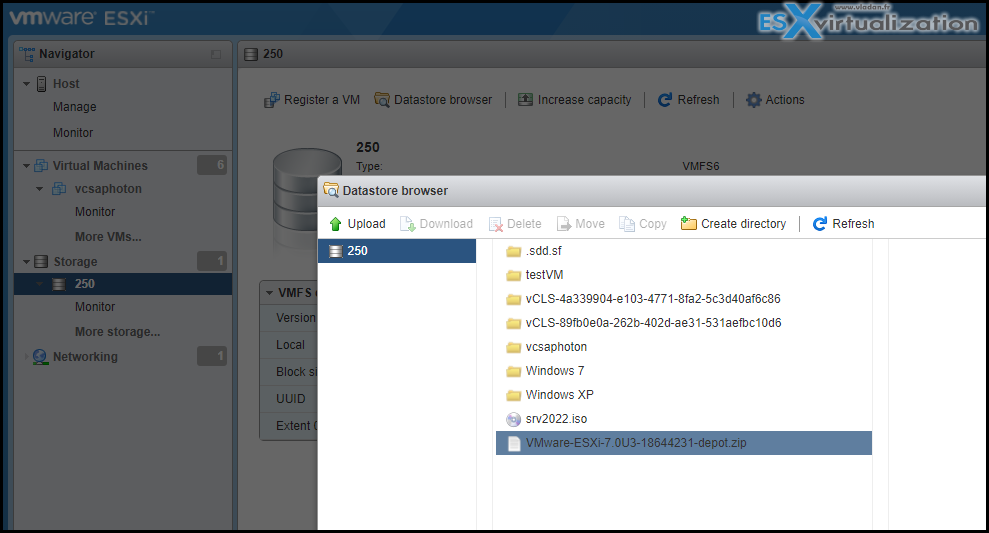Click Refresh label in Datastore browser
The image size is (989, 533).
pos(853,224)
